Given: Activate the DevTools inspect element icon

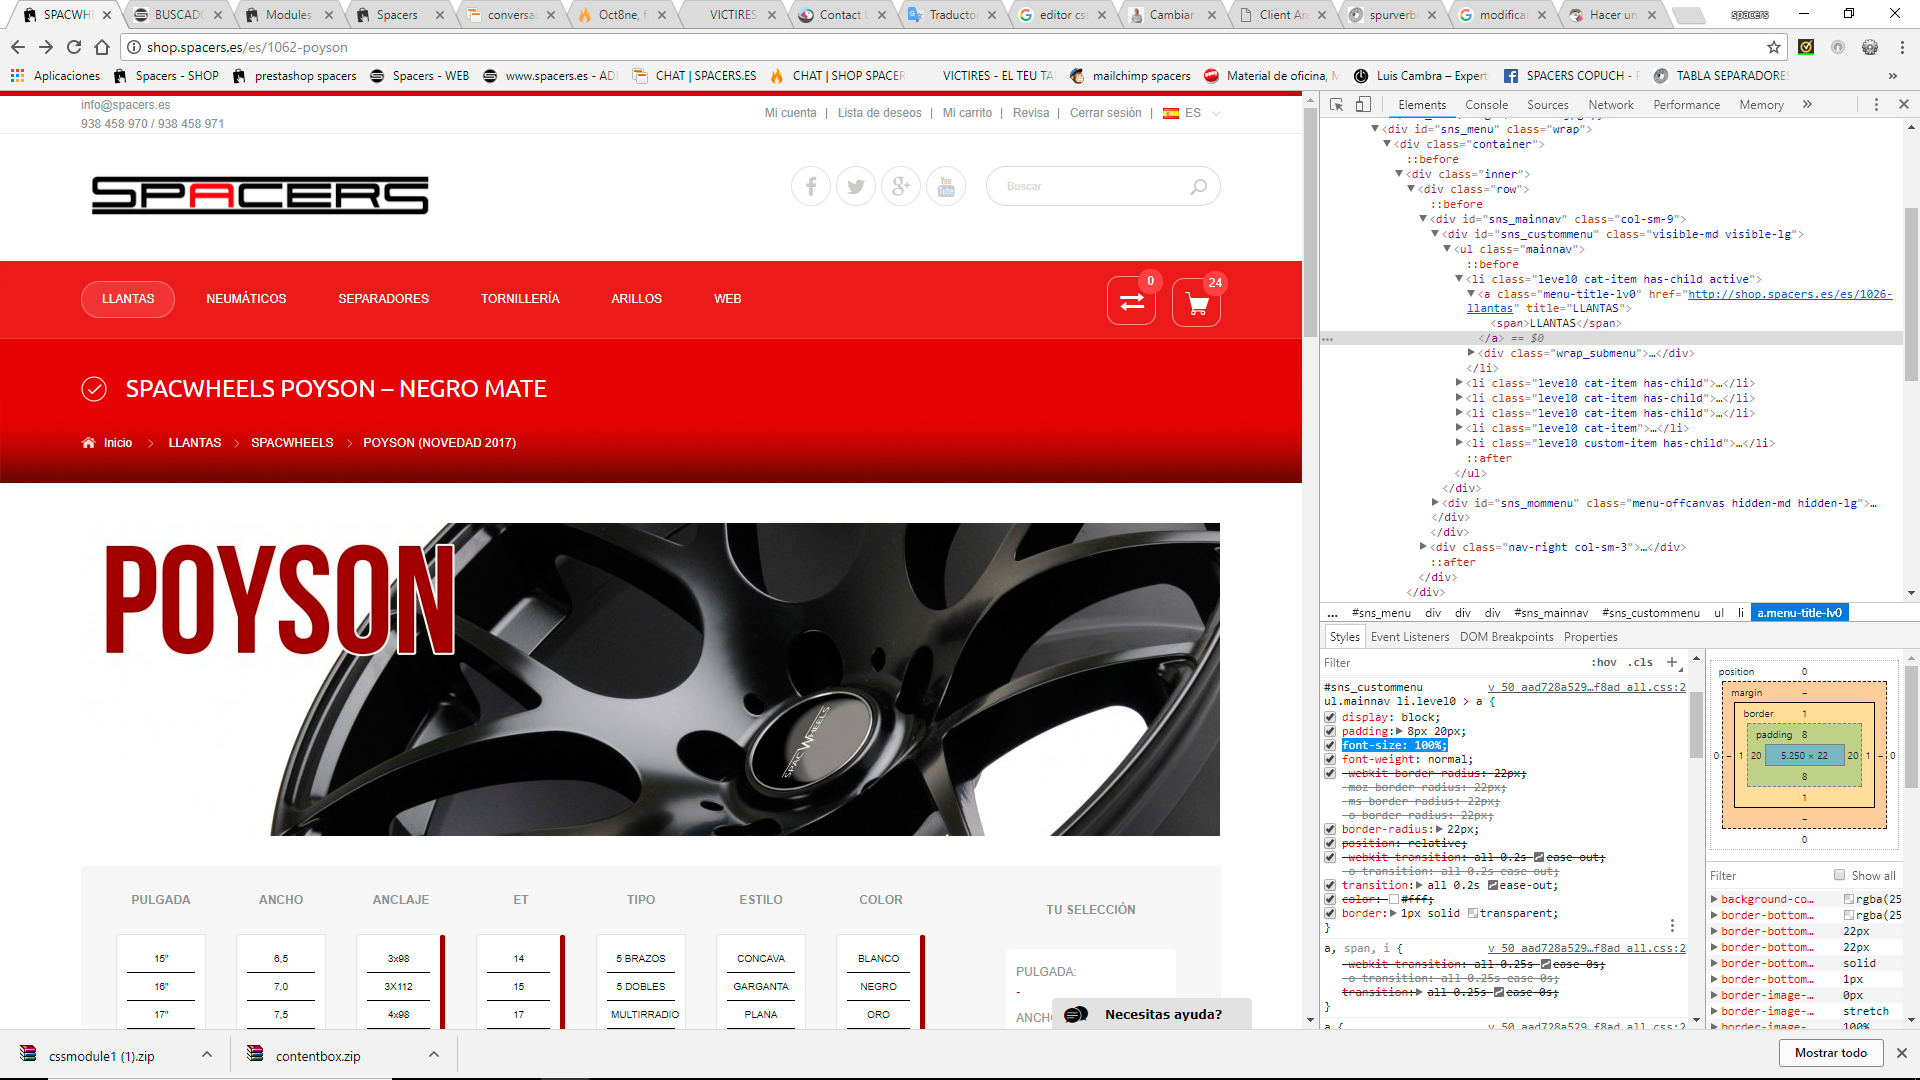Looking at the screenshot, I should (1337, 104).
